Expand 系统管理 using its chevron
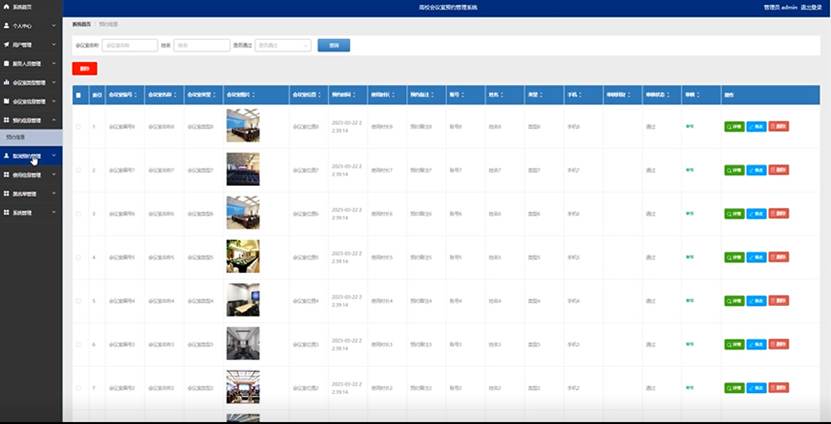Viewport: 831px width, 424px height. [x=54, y=212]
